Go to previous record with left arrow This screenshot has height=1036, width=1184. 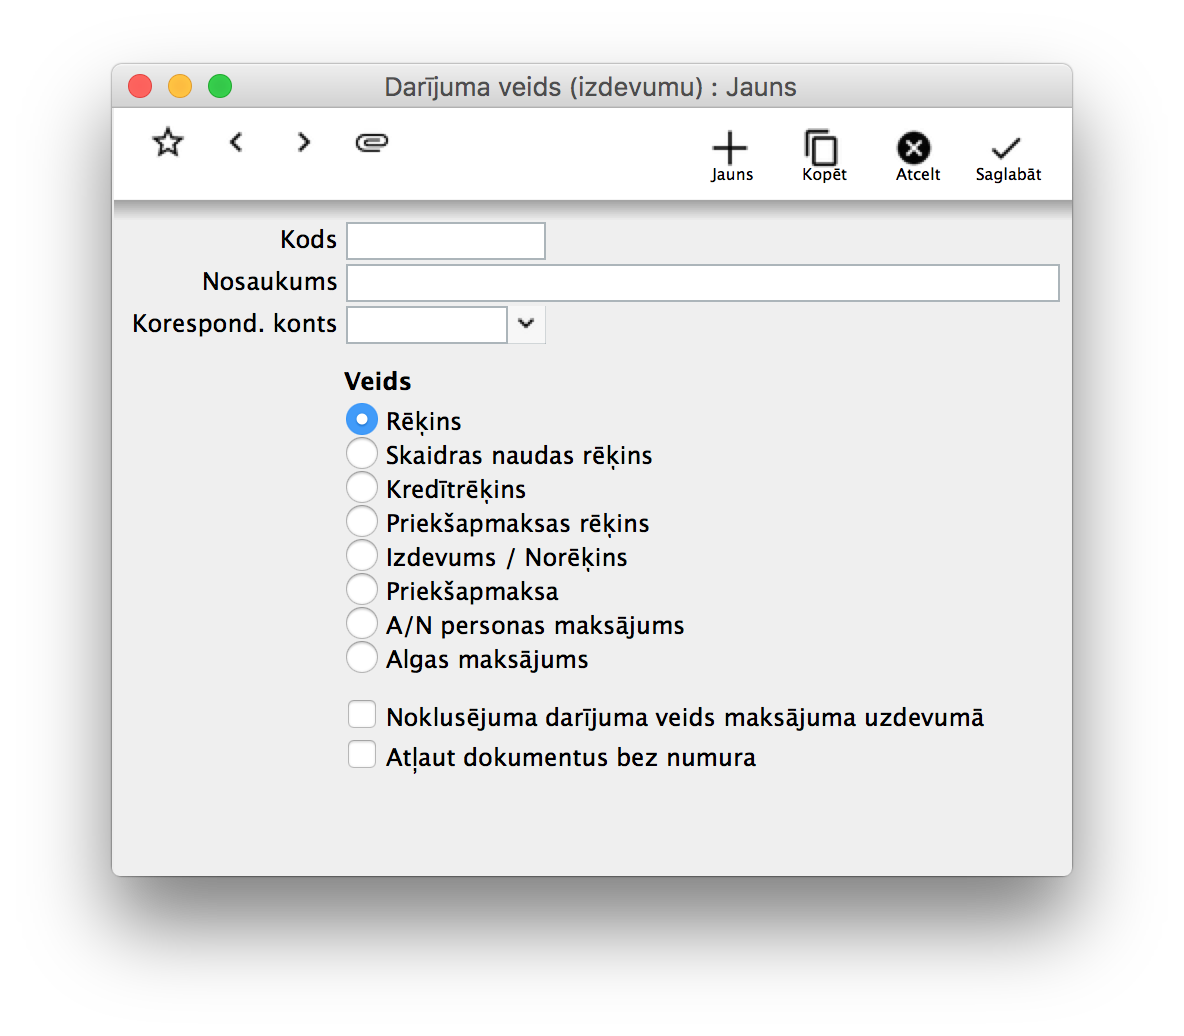236,143
